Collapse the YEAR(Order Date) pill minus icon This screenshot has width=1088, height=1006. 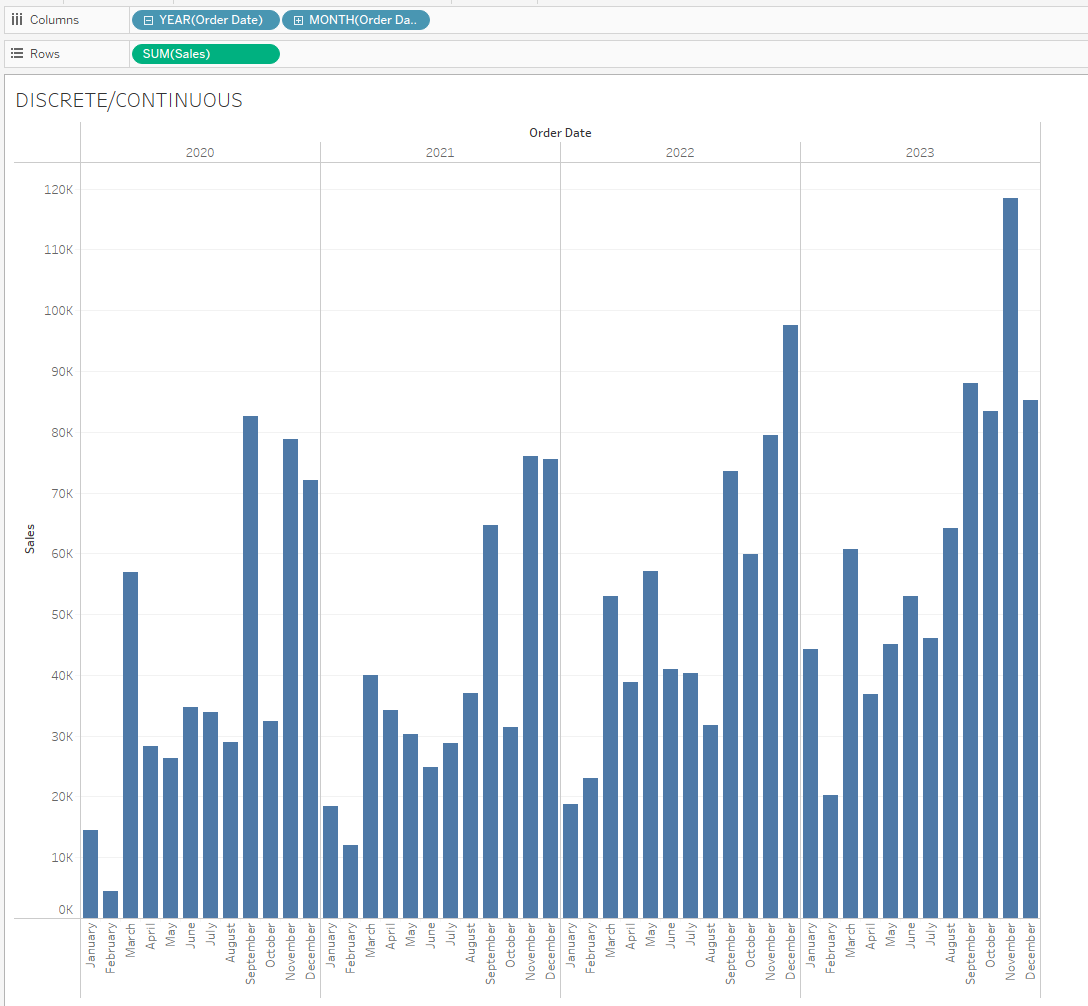pos(148,20)
